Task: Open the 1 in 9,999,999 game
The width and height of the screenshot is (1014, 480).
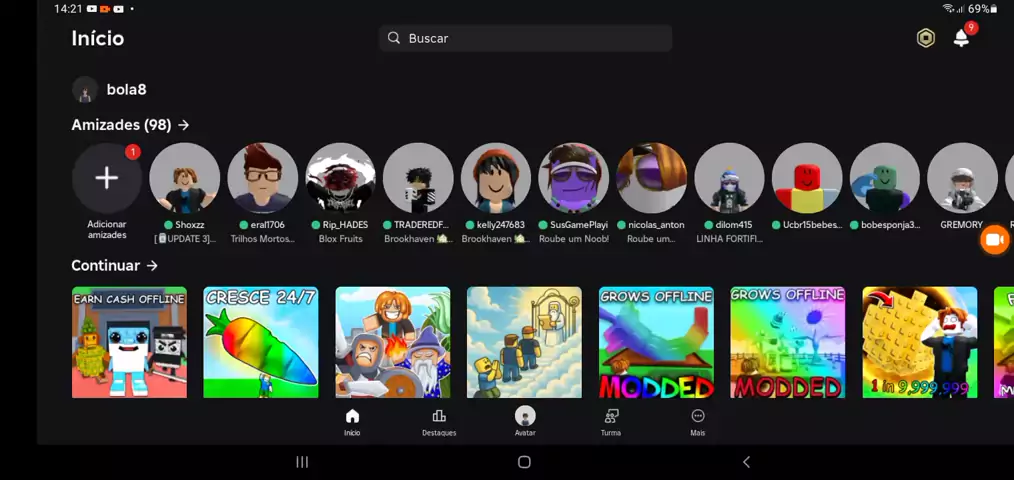Action: point(920,342)
